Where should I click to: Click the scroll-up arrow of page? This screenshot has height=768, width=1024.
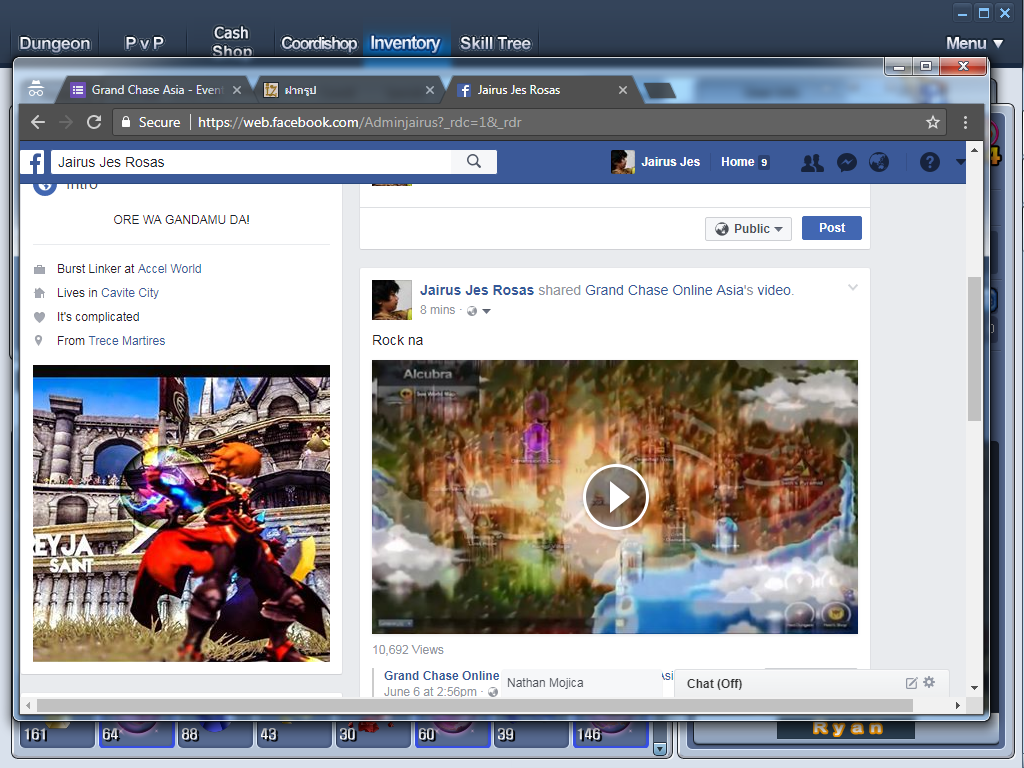[x=974, y=150]
